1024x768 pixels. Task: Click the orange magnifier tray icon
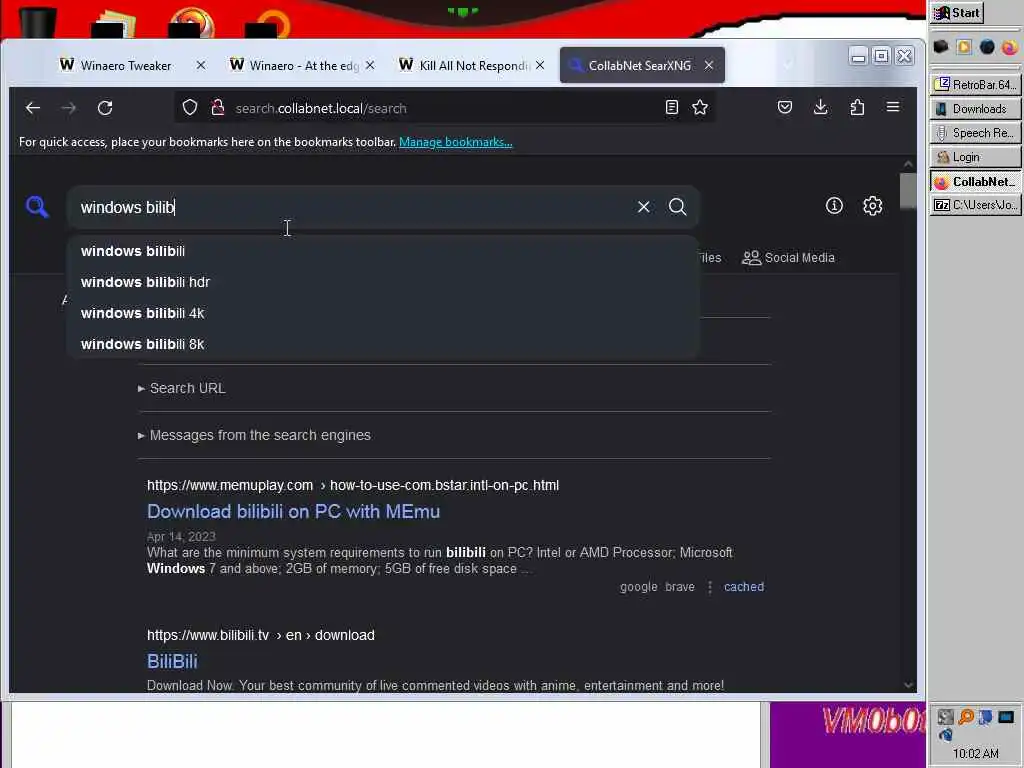[x=965, y=717]
